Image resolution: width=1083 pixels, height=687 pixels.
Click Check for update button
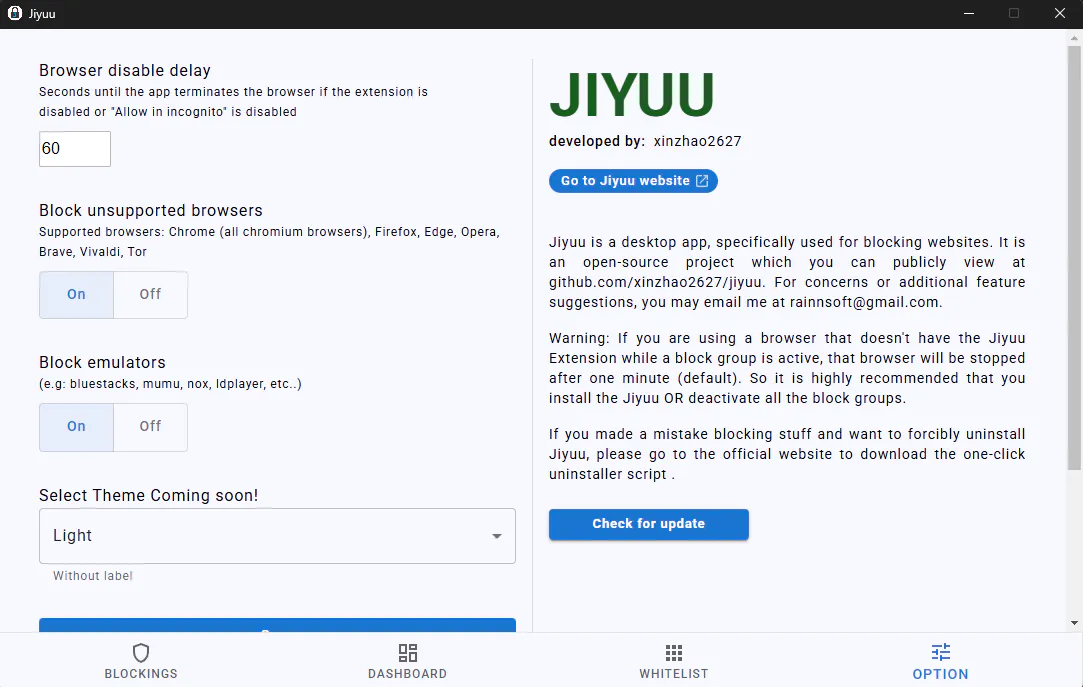(649, 524)
